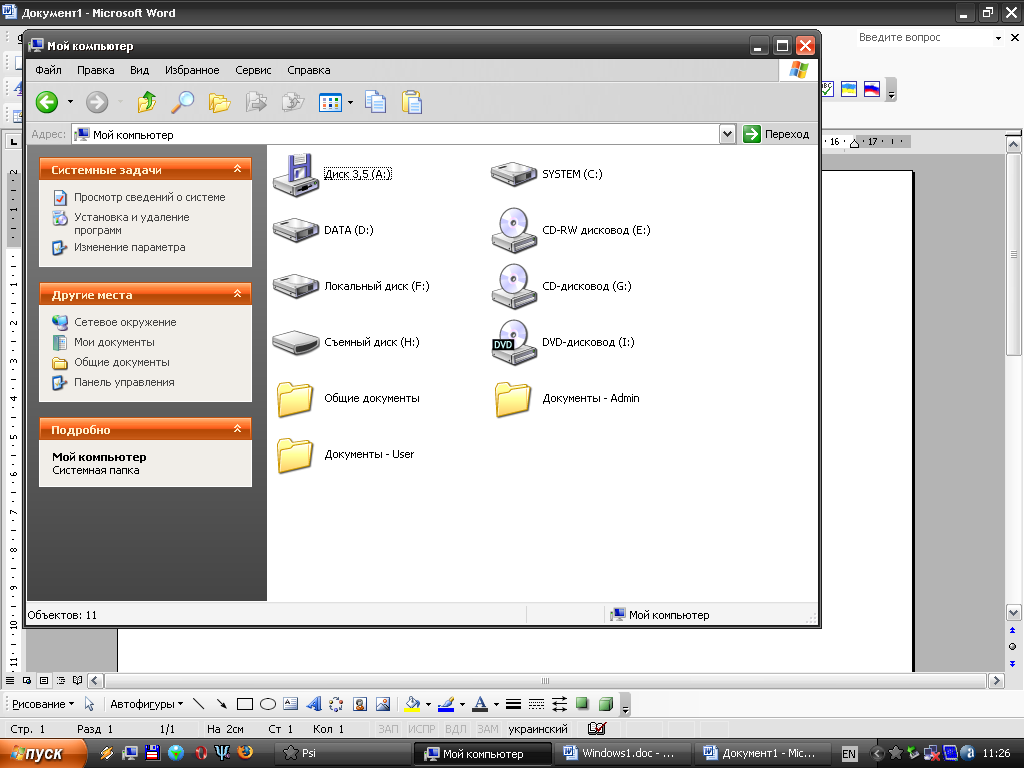Screen dimensions: 1024x768
Task: Click the Paste icon in Explorer toolbar
Action: [412, 102]
